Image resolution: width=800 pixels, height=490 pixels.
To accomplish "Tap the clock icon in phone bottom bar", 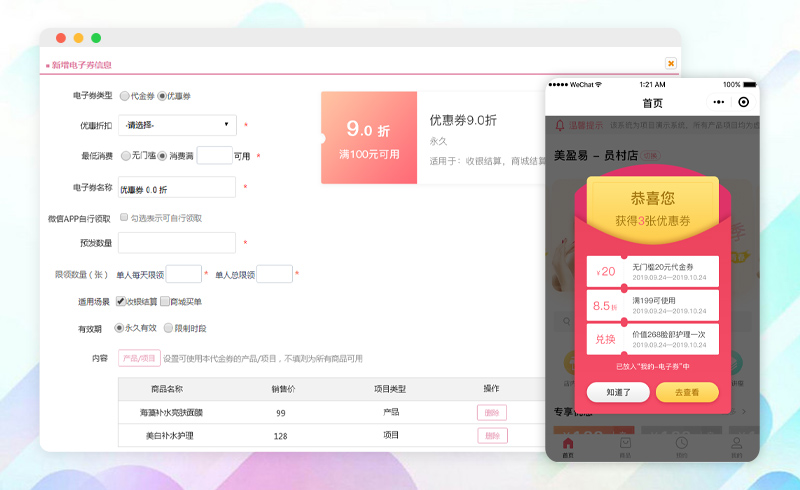I will [681, 443].
